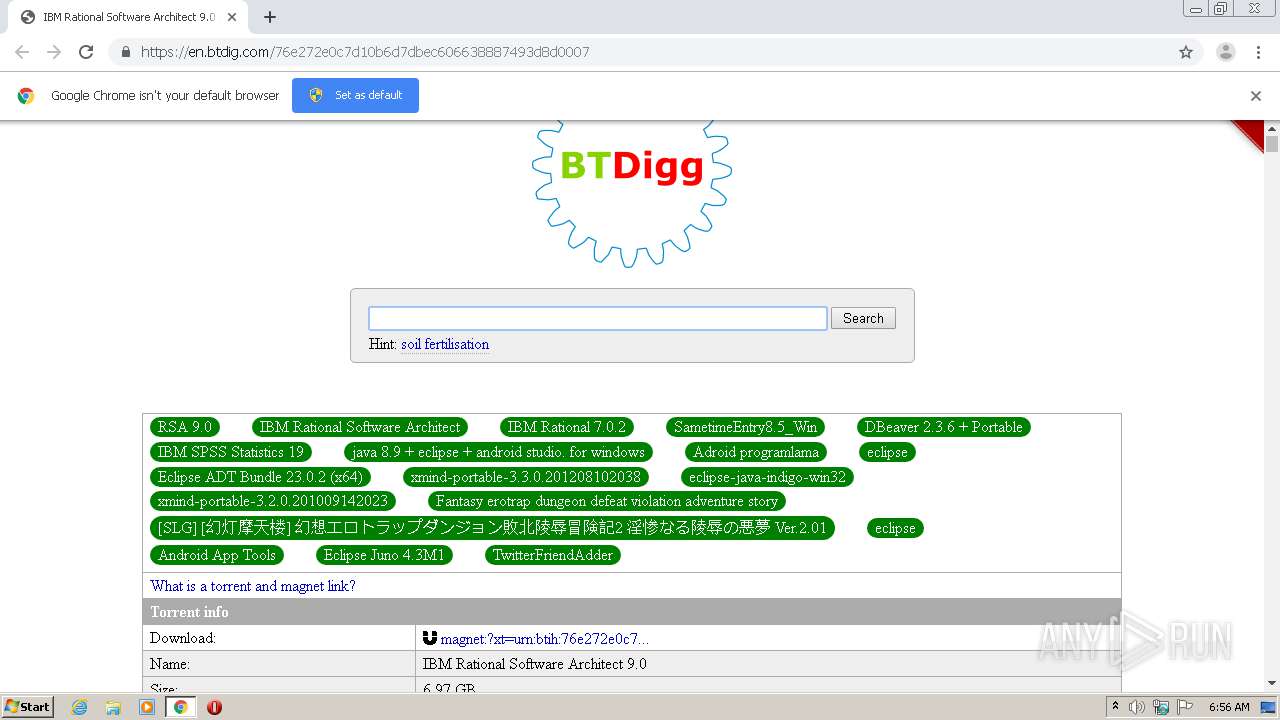Close the IBM Rational Software Architect tab

233,17
